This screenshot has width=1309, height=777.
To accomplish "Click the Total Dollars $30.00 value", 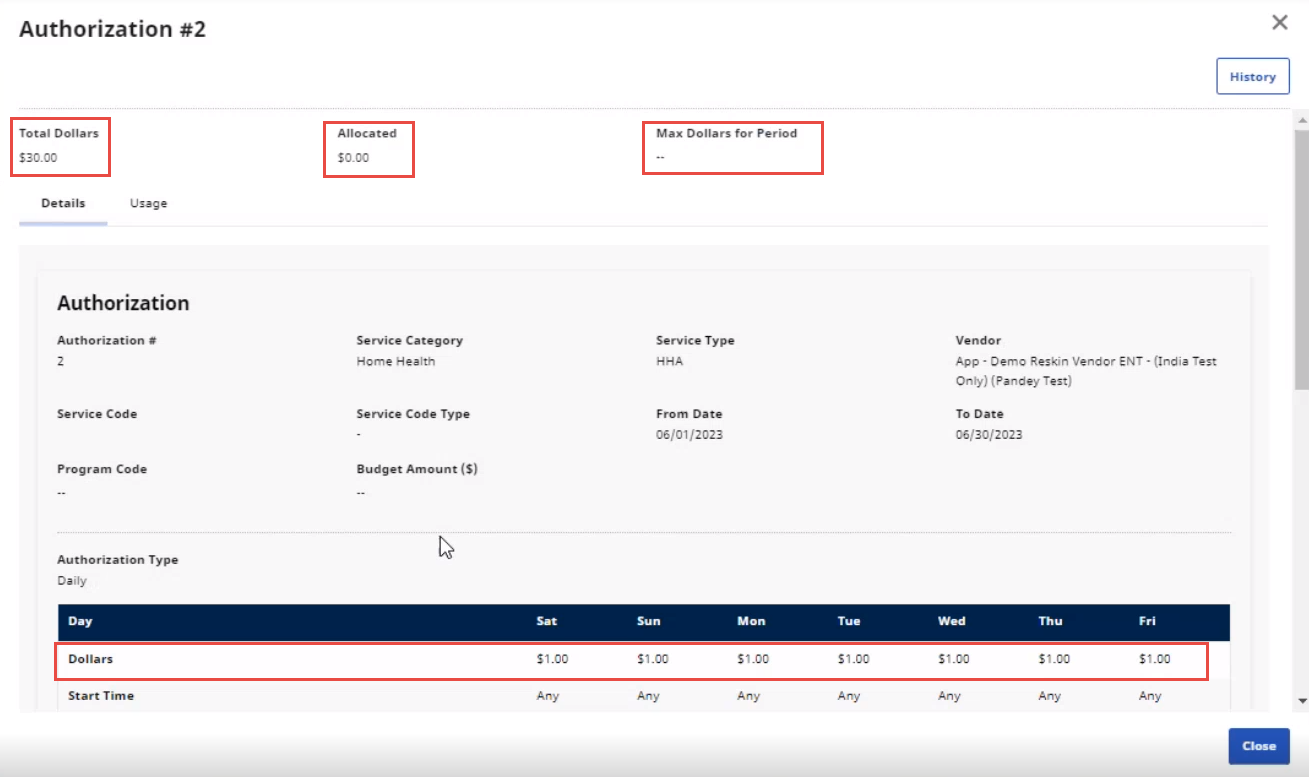I will [38, 157].
